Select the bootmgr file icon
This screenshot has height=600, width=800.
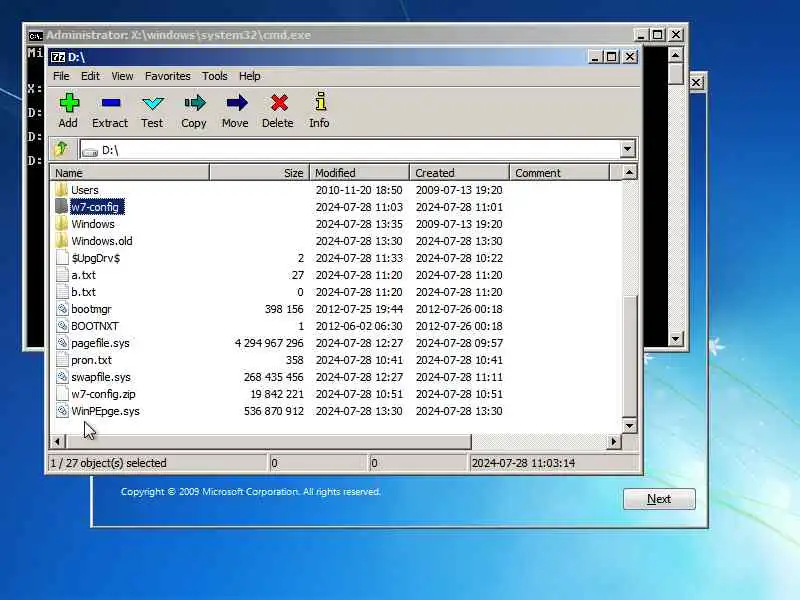(x=62, y=309)
